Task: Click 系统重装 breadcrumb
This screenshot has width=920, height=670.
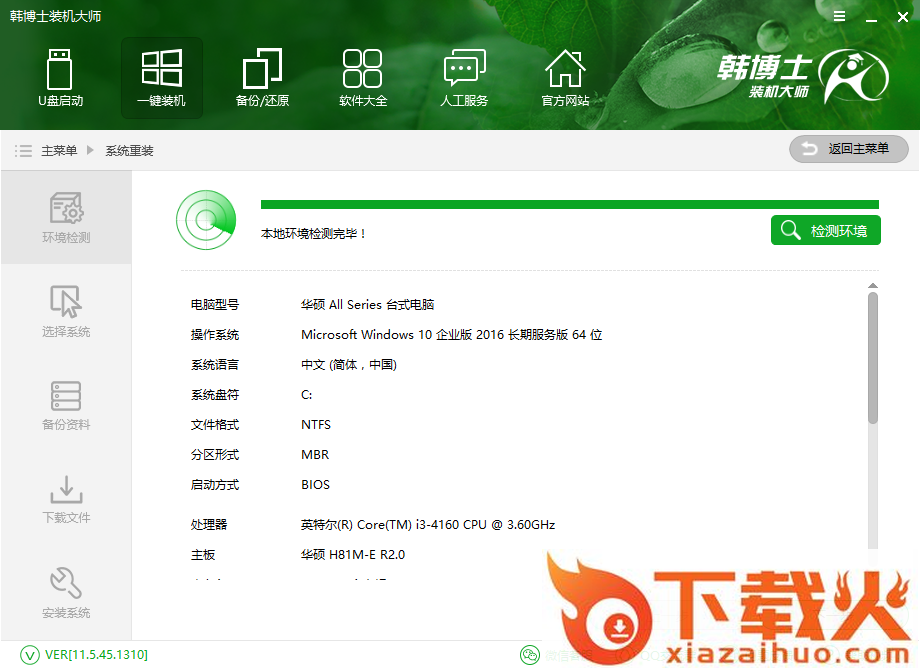Action: pos(129,151)
